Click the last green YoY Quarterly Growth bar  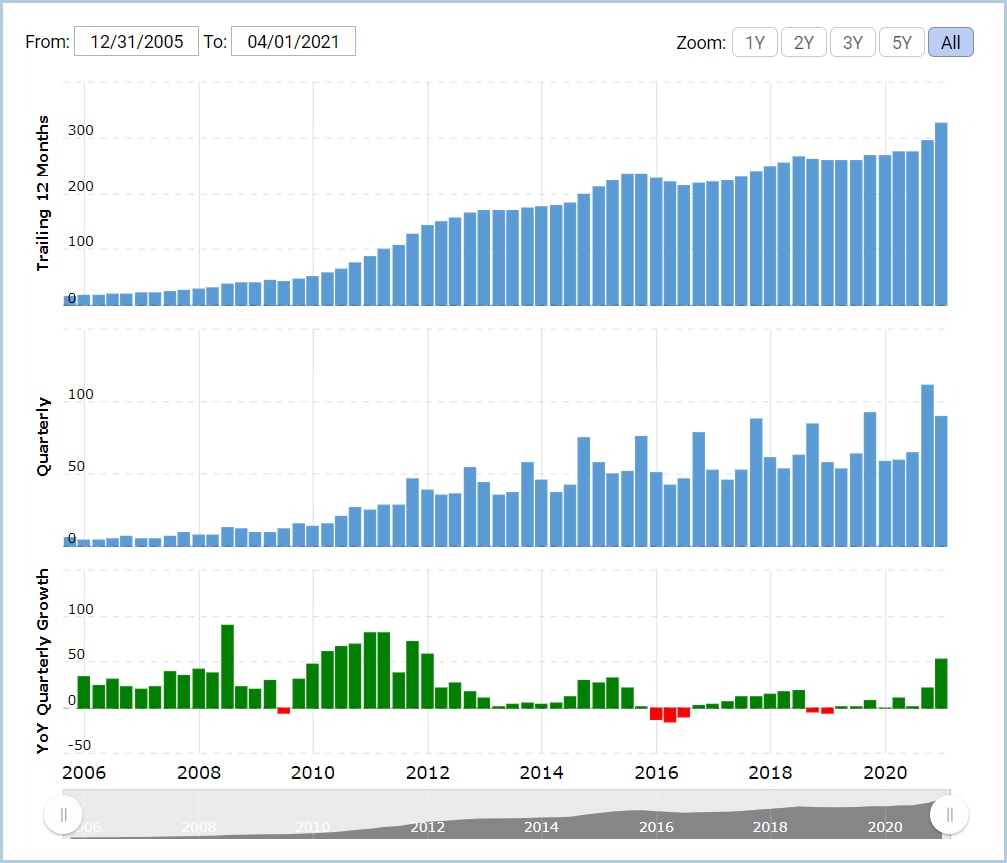pos(941,683)
